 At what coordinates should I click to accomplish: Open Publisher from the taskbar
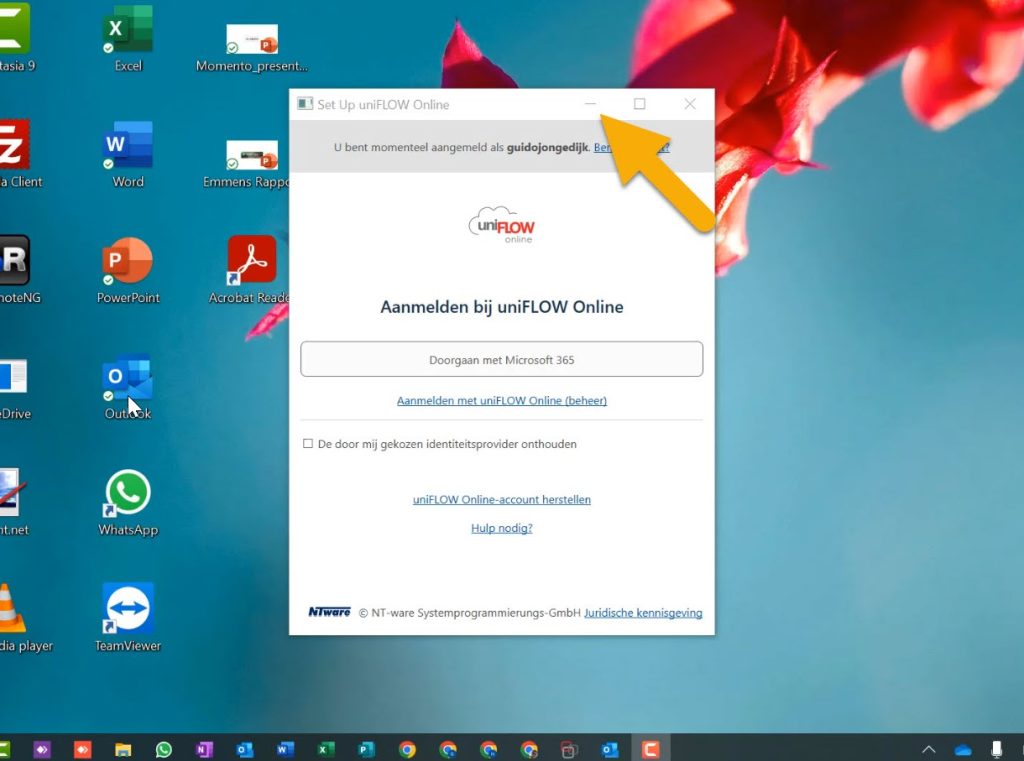pyautogui.click(x=366, y=749)
